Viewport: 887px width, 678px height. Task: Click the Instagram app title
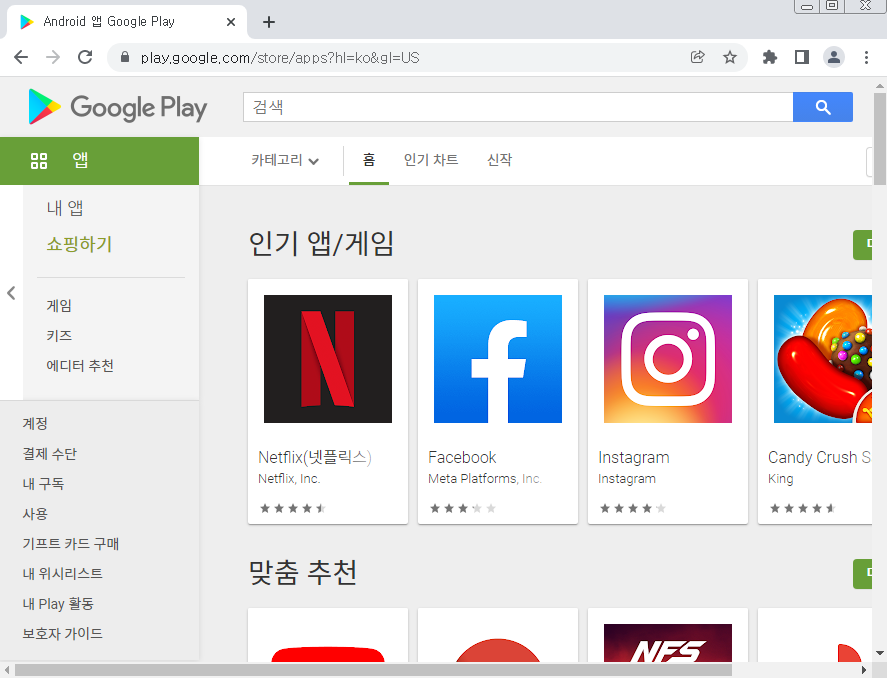click(634, 457)
